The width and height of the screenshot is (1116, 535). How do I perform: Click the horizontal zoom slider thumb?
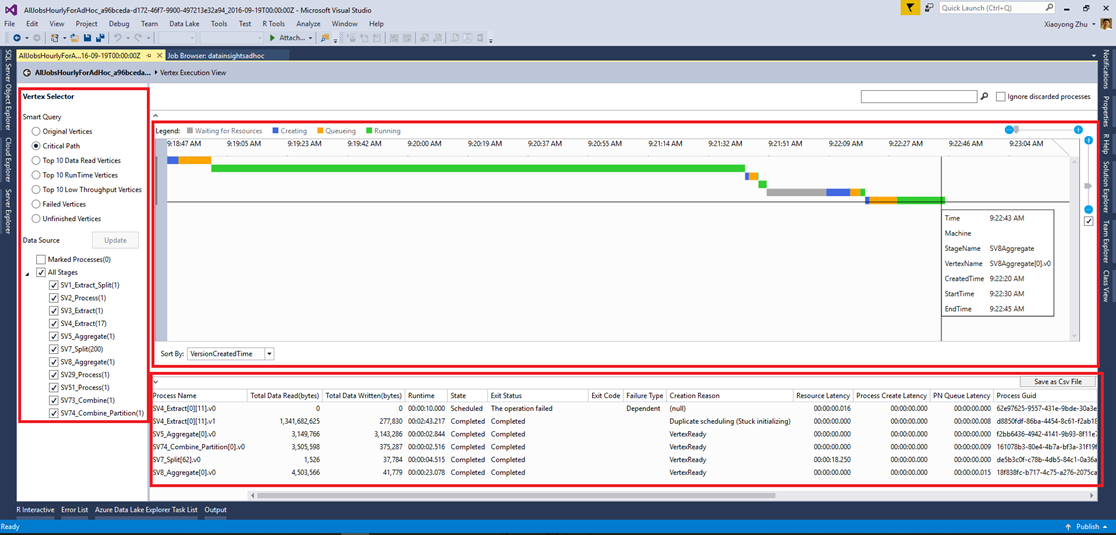pyautogui.click(x=1016, y=130)
